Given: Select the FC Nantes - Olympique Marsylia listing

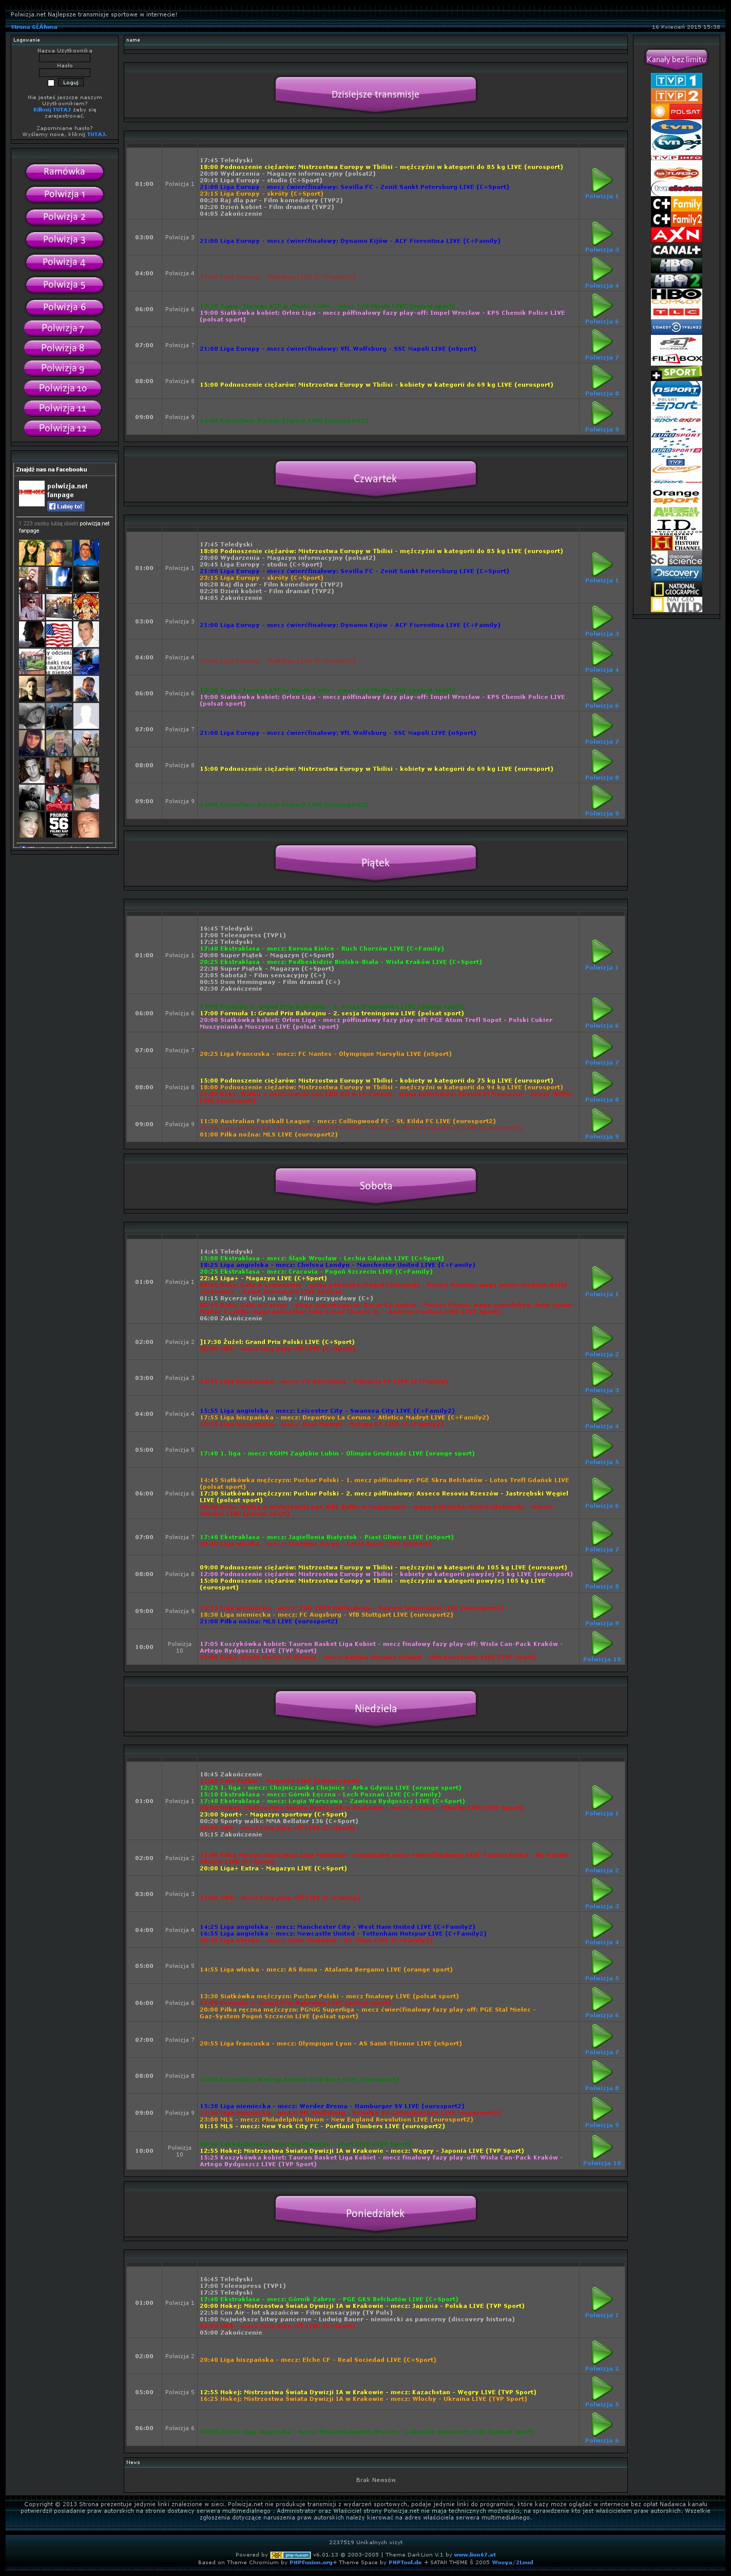Looking at the screenshot, I should pyautogui.click(x=325, y=1054).
